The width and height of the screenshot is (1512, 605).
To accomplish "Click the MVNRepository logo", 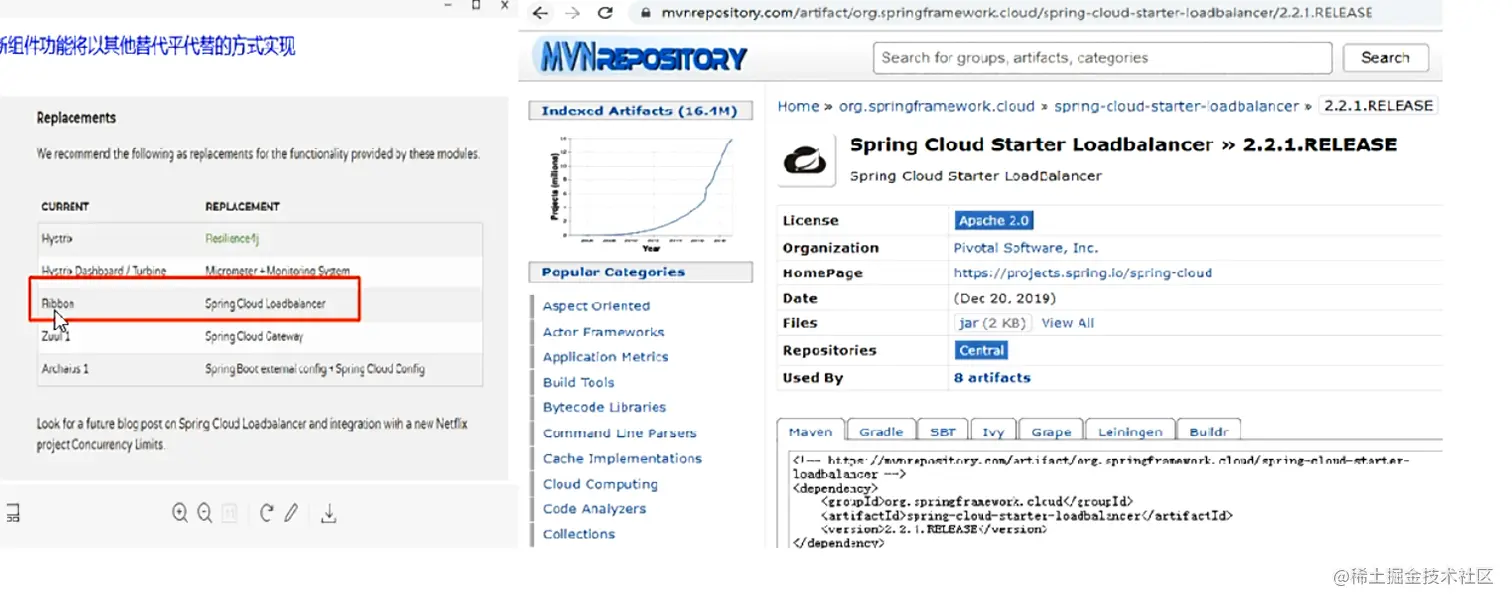I will (640, 58).
